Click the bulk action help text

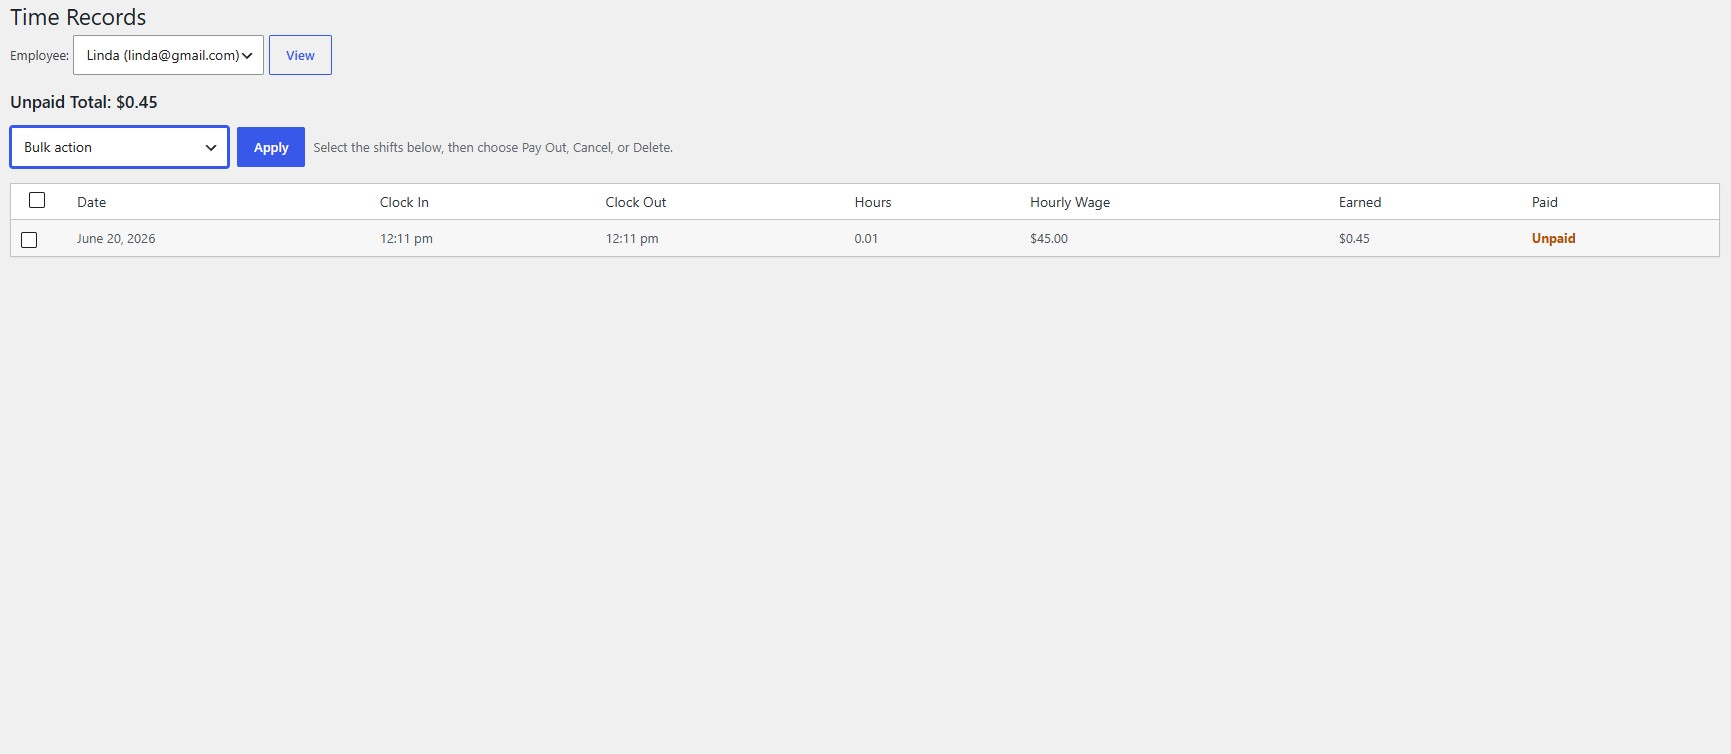[493, 147]
